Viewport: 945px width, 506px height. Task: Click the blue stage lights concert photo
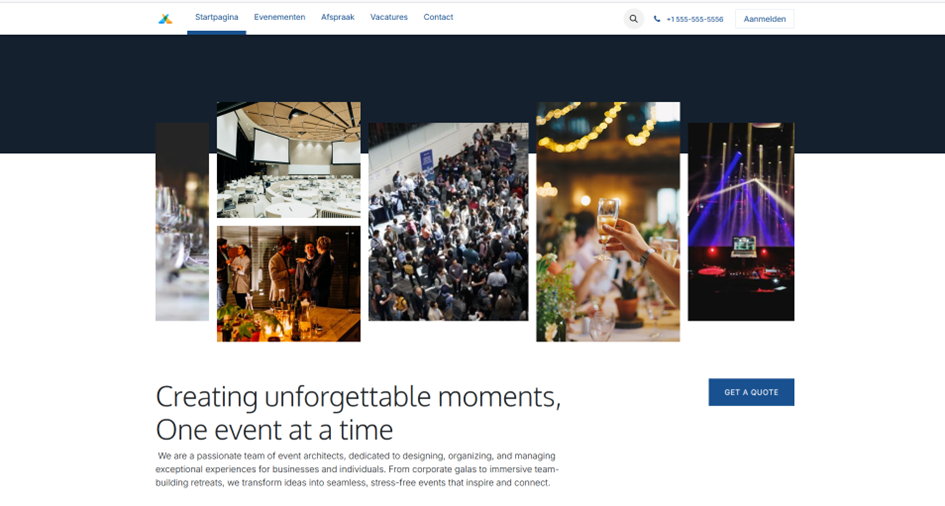pos(741,222)
